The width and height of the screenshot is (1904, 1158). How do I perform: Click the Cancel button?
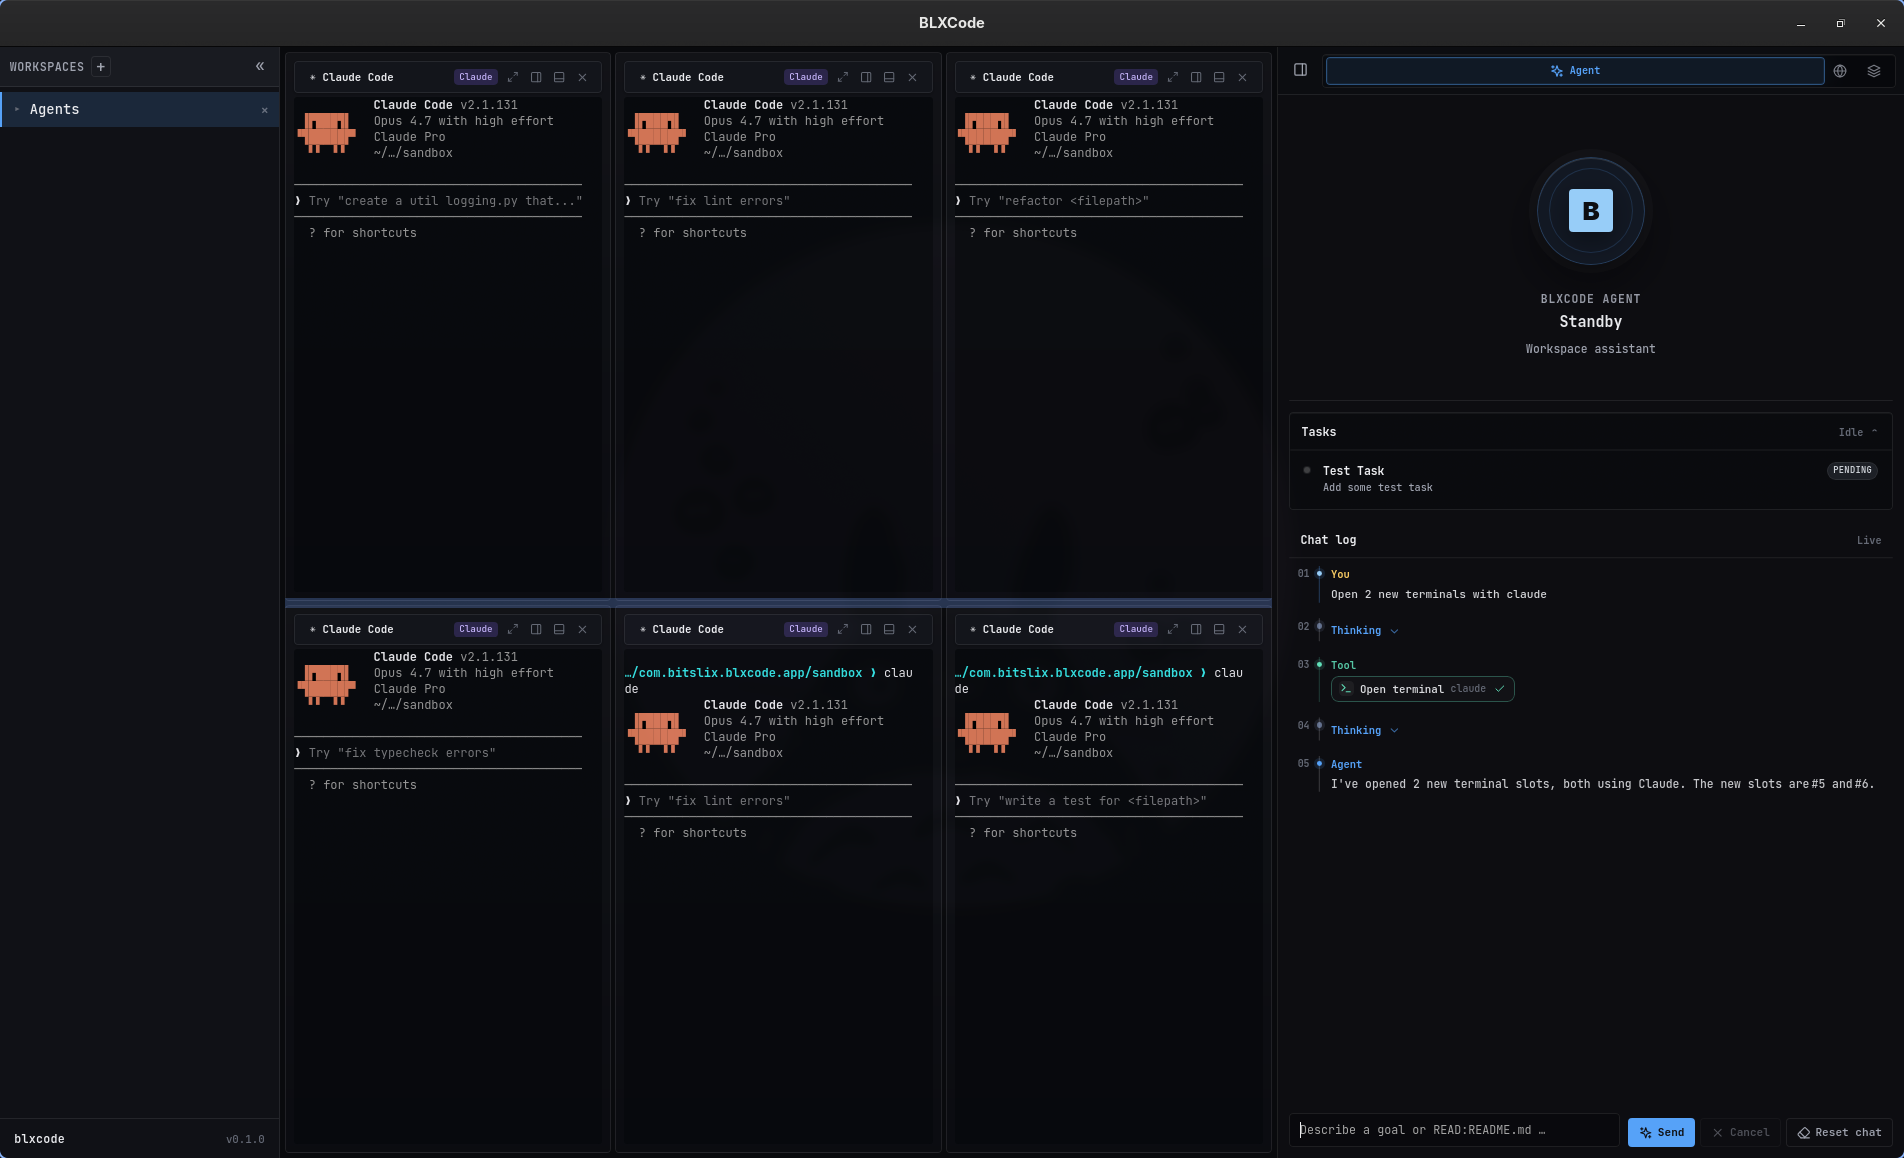(x=1741, y=1132)
